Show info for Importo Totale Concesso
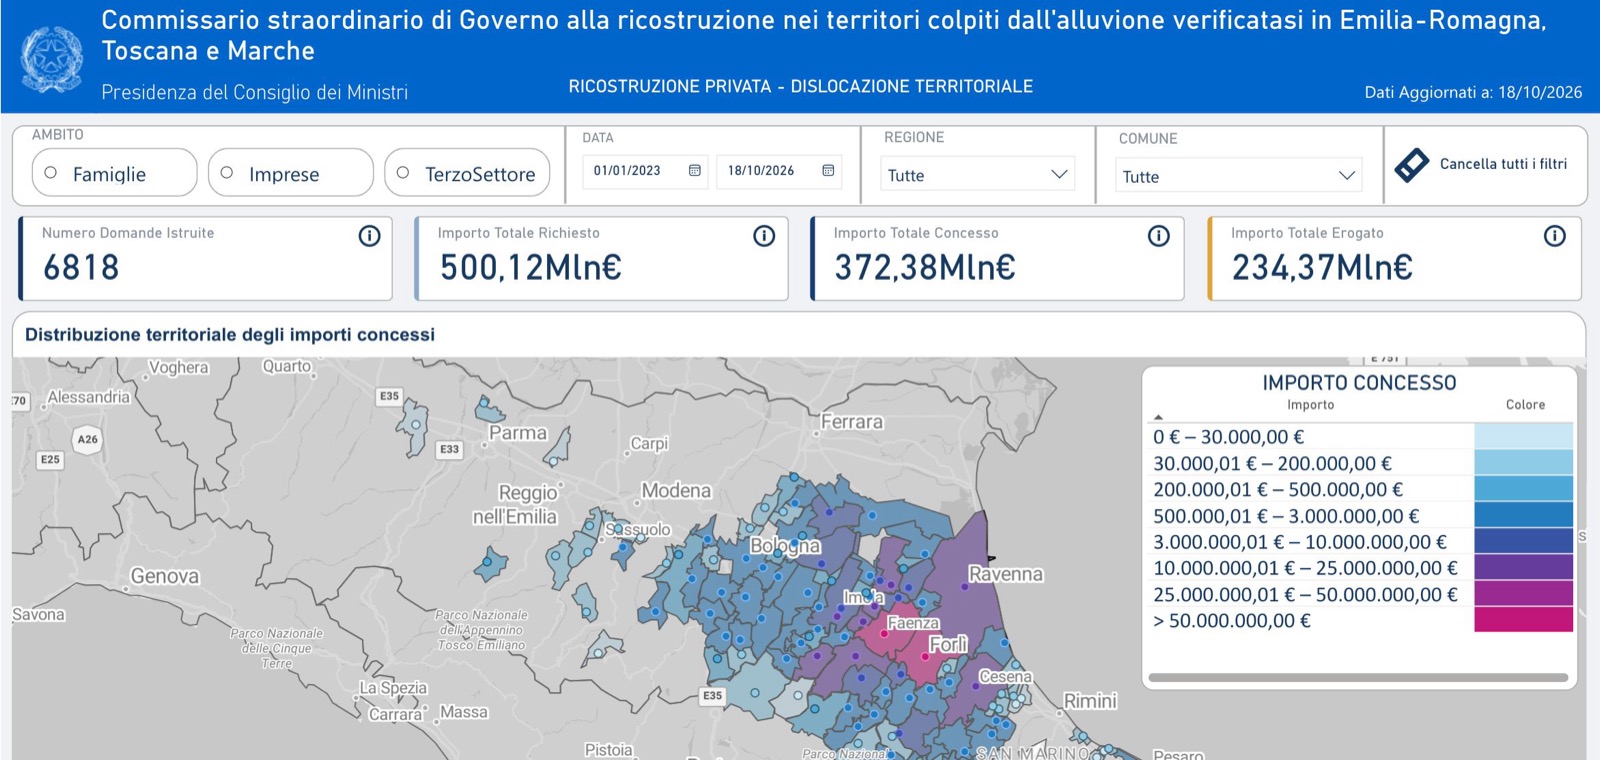The width and height of the screenshot is (1600, 760). (1159, 236)
